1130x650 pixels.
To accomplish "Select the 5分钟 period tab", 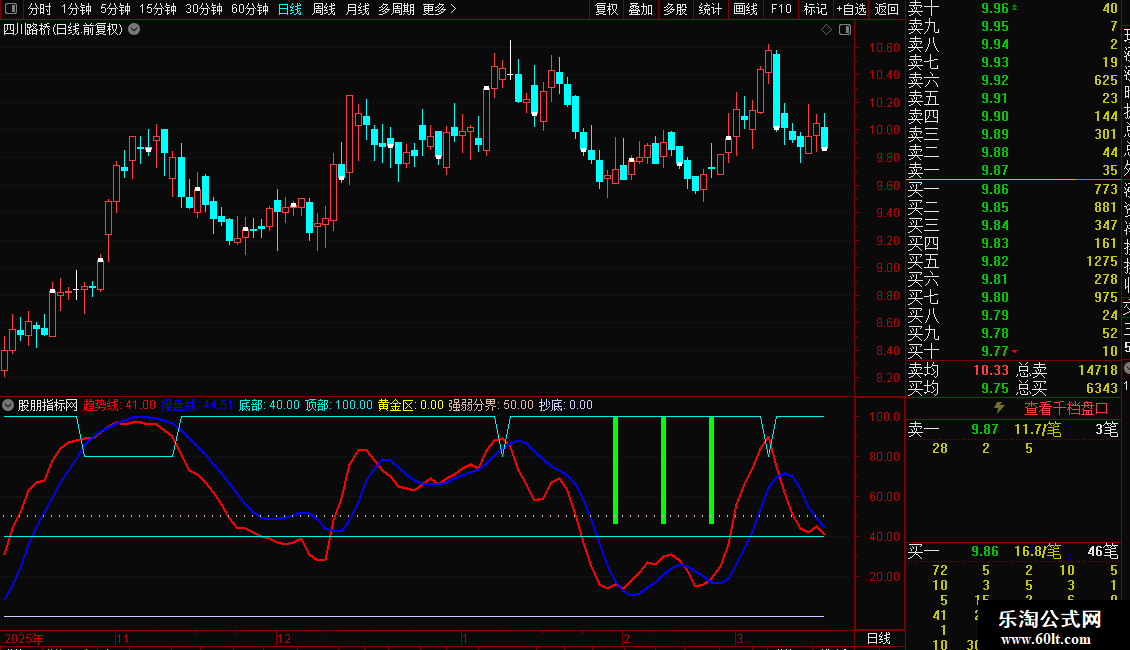I will point(115,9).
